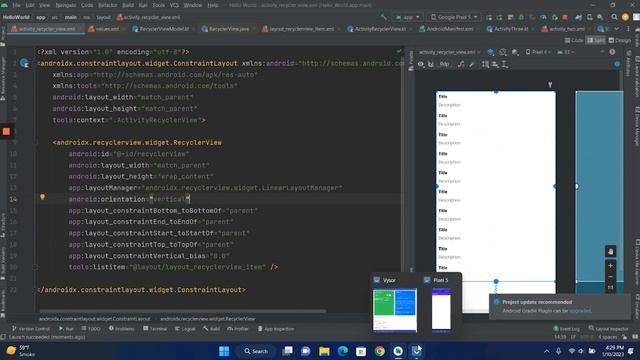Switch editor to Split view mode

coord(596,40)
